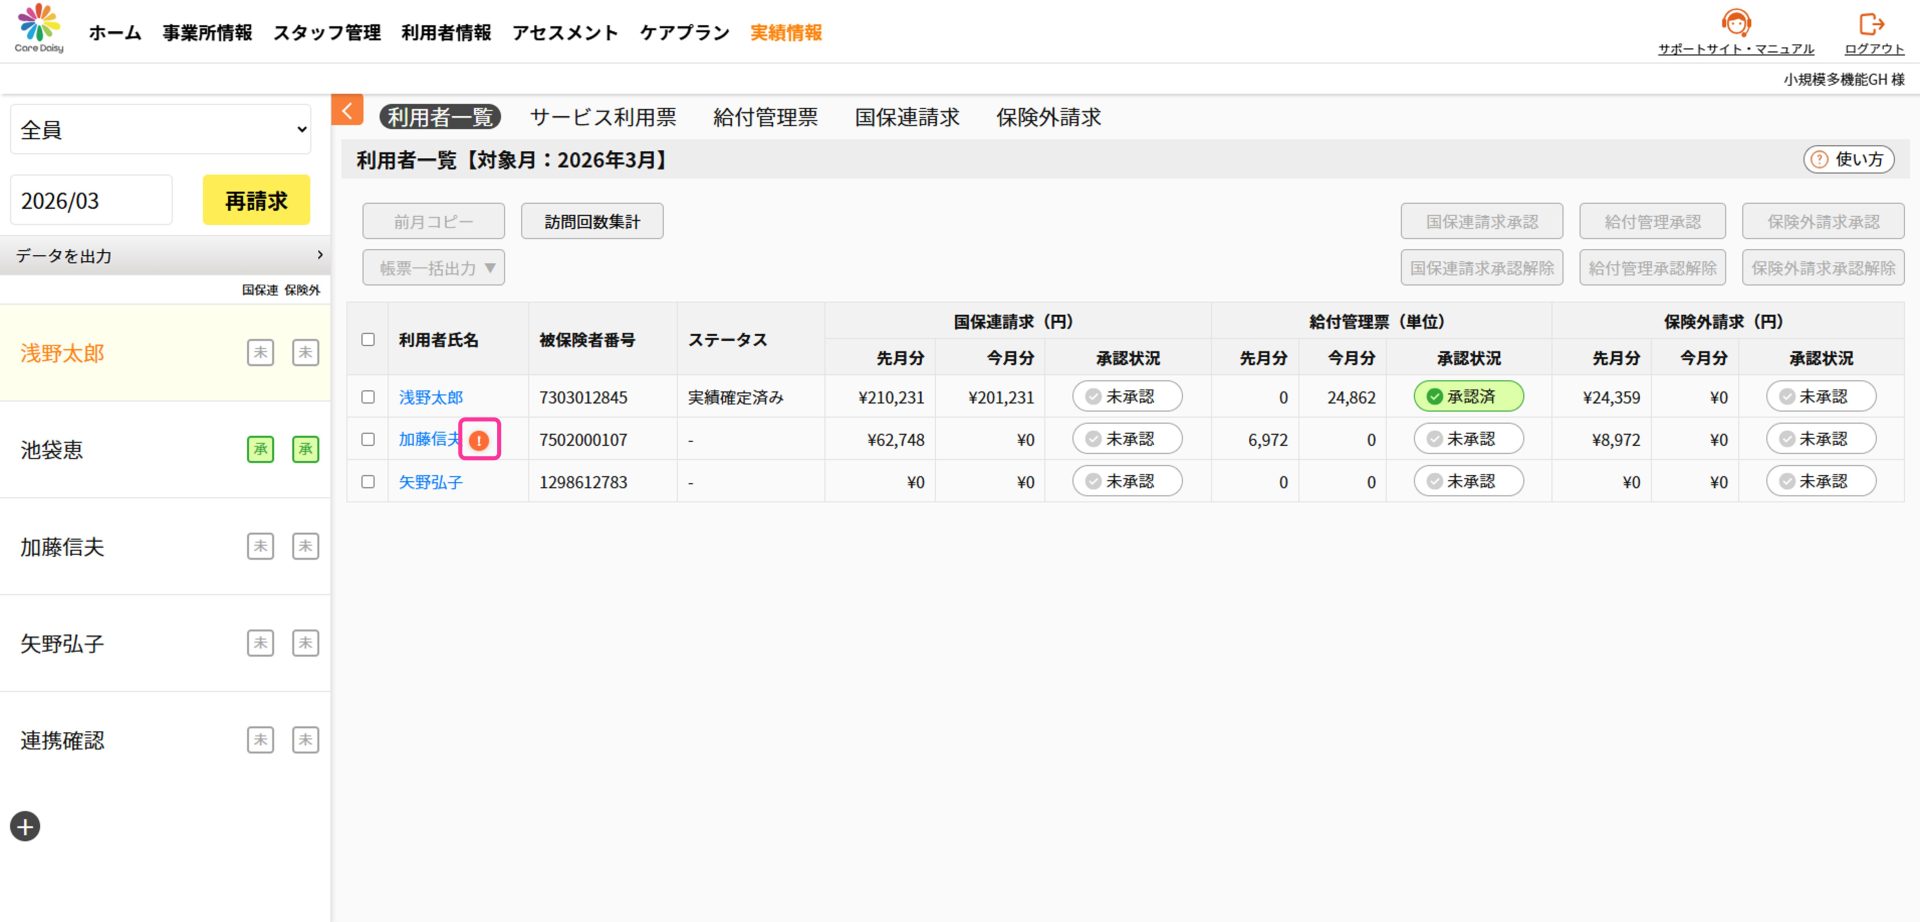
Task: Check the checkbox for 浅野太郎 row
Action: point(368,397)
